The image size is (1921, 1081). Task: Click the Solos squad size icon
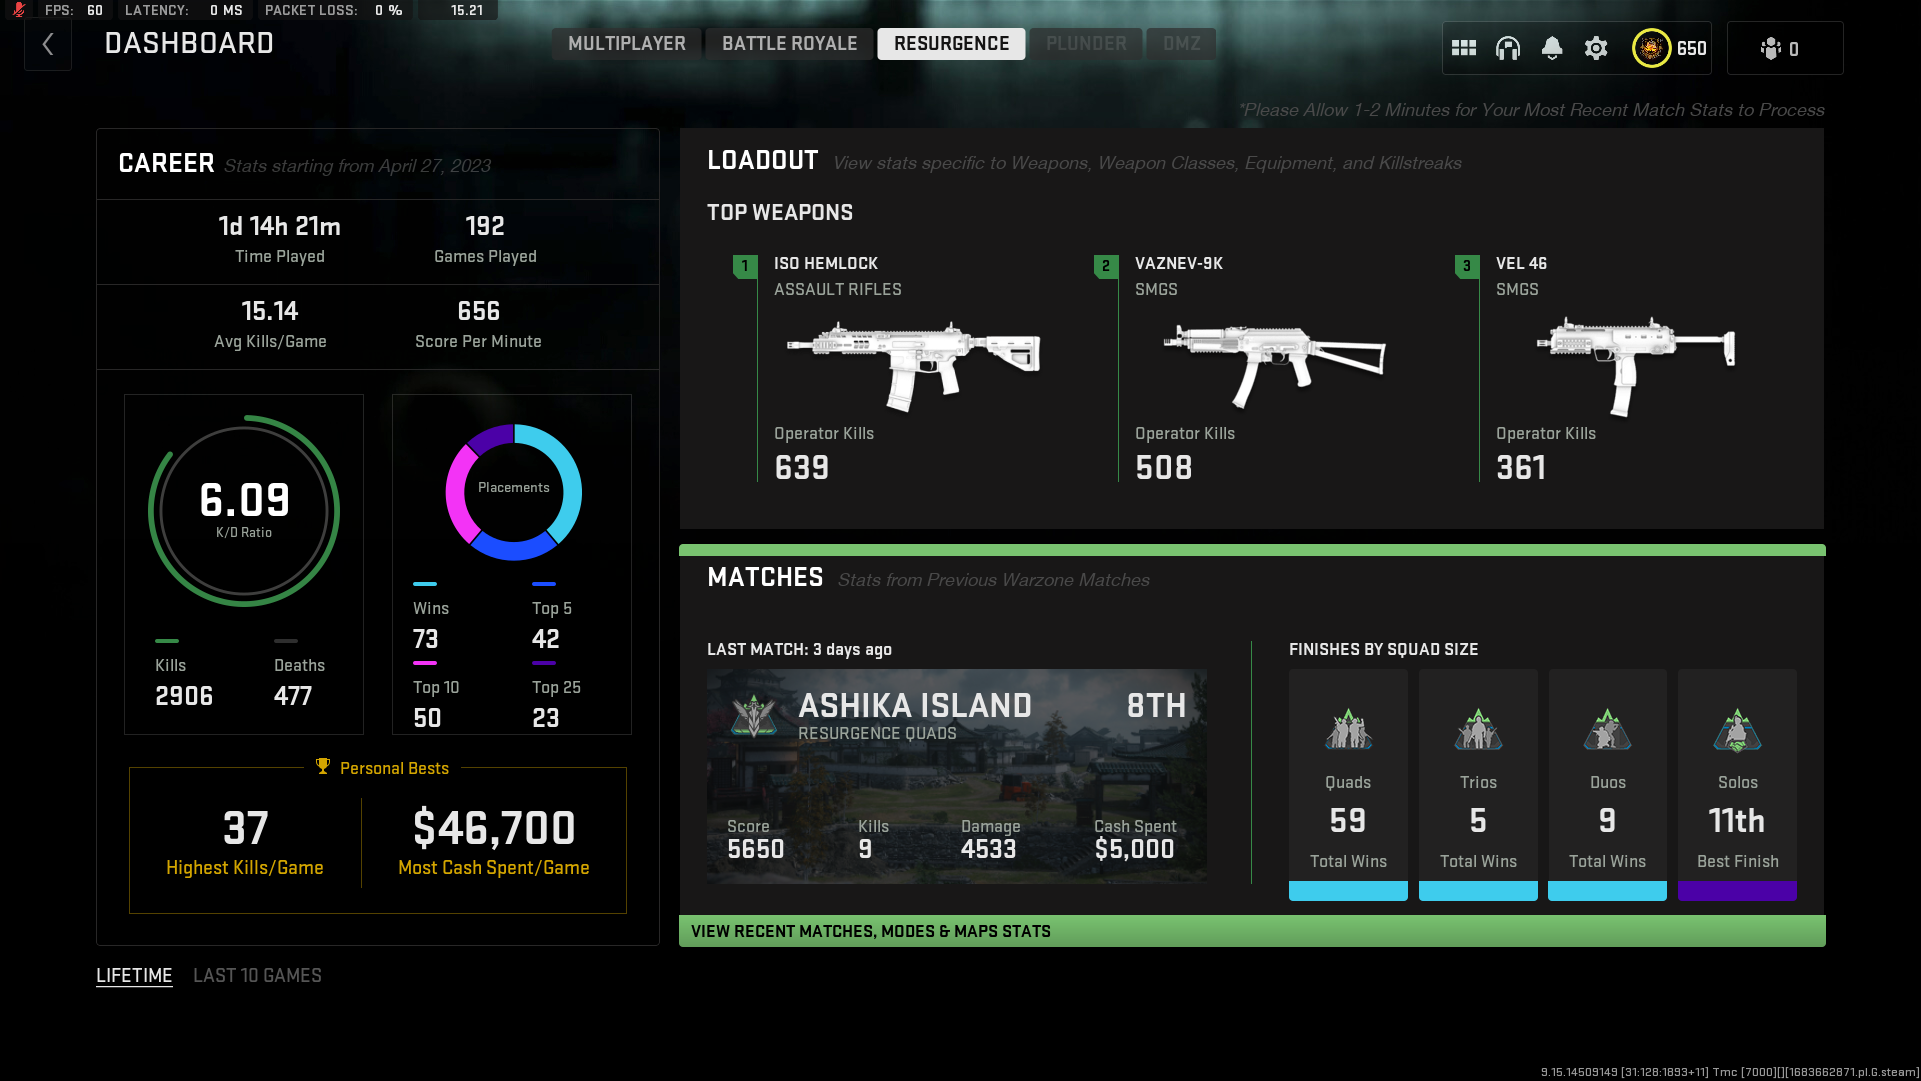point(1737,731)
